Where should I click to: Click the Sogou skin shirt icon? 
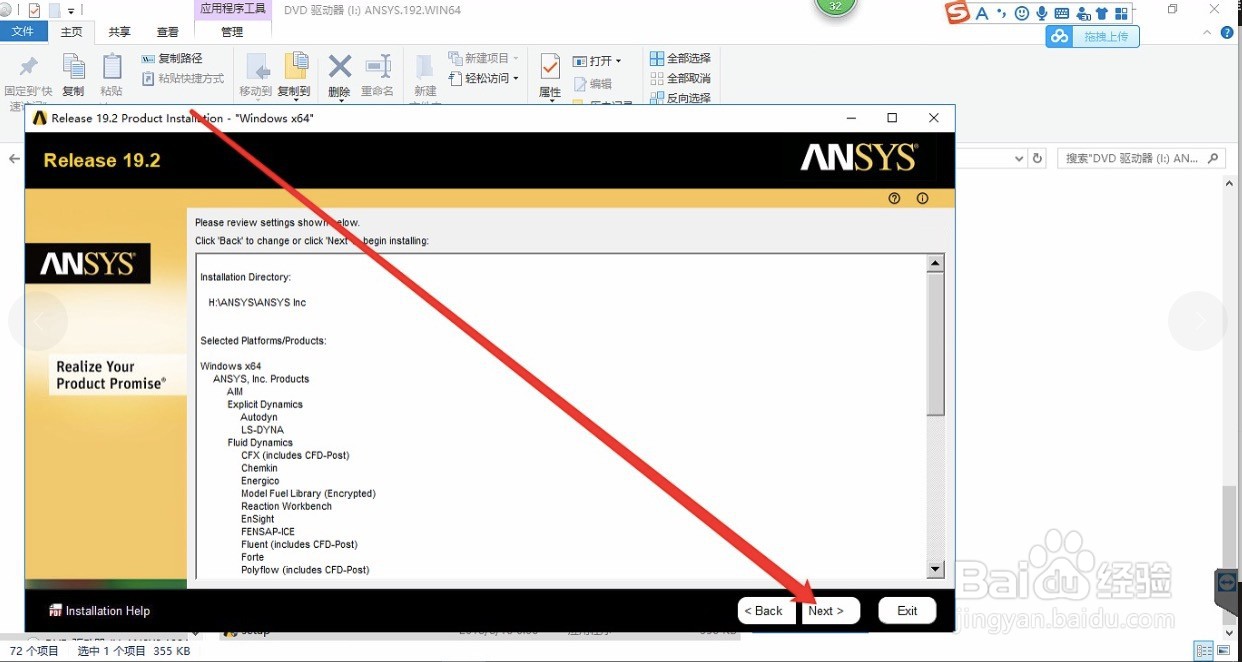[1102, 14]
